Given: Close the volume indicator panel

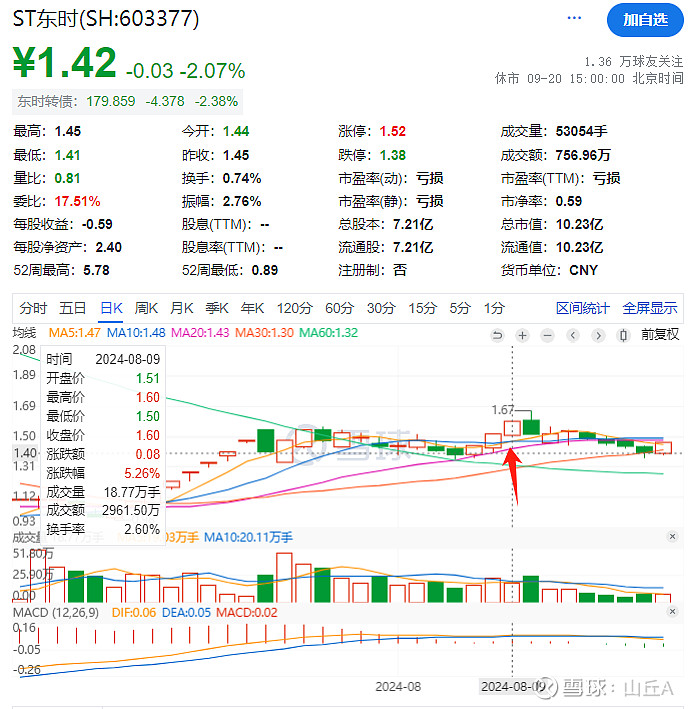Looking at the screenshot, I should pyautogui.click(x=672, y=536).
